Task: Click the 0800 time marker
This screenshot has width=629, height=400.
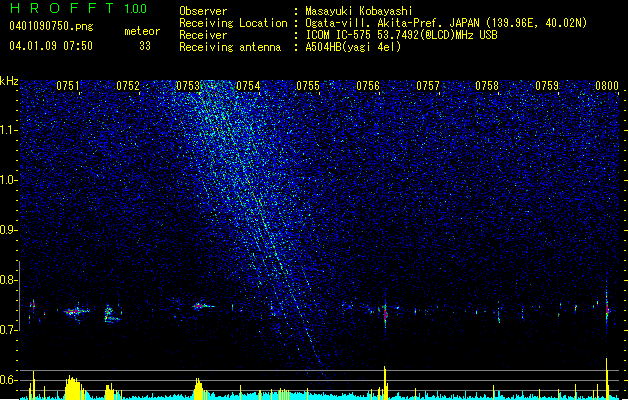Action: tap(607, 86)
